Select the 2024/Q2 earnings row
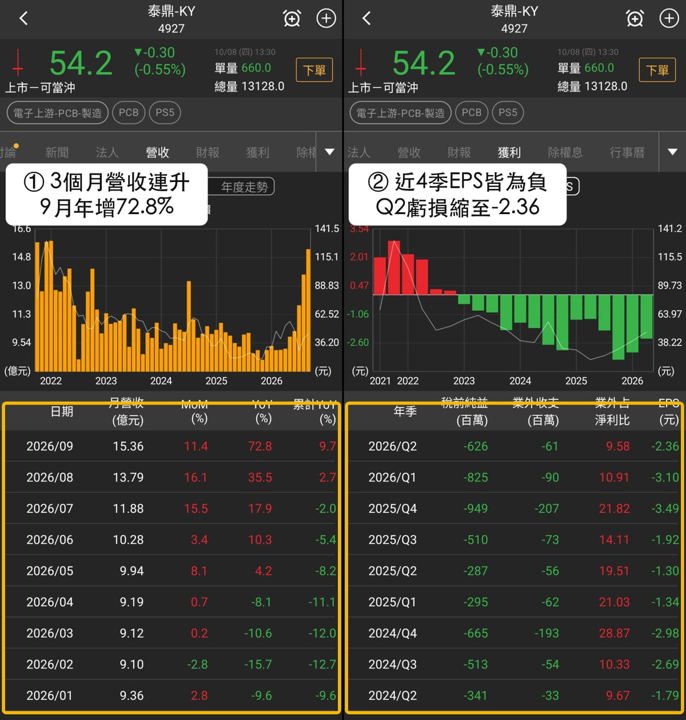Viewport: 686px width, 720px height. point(514,696)
